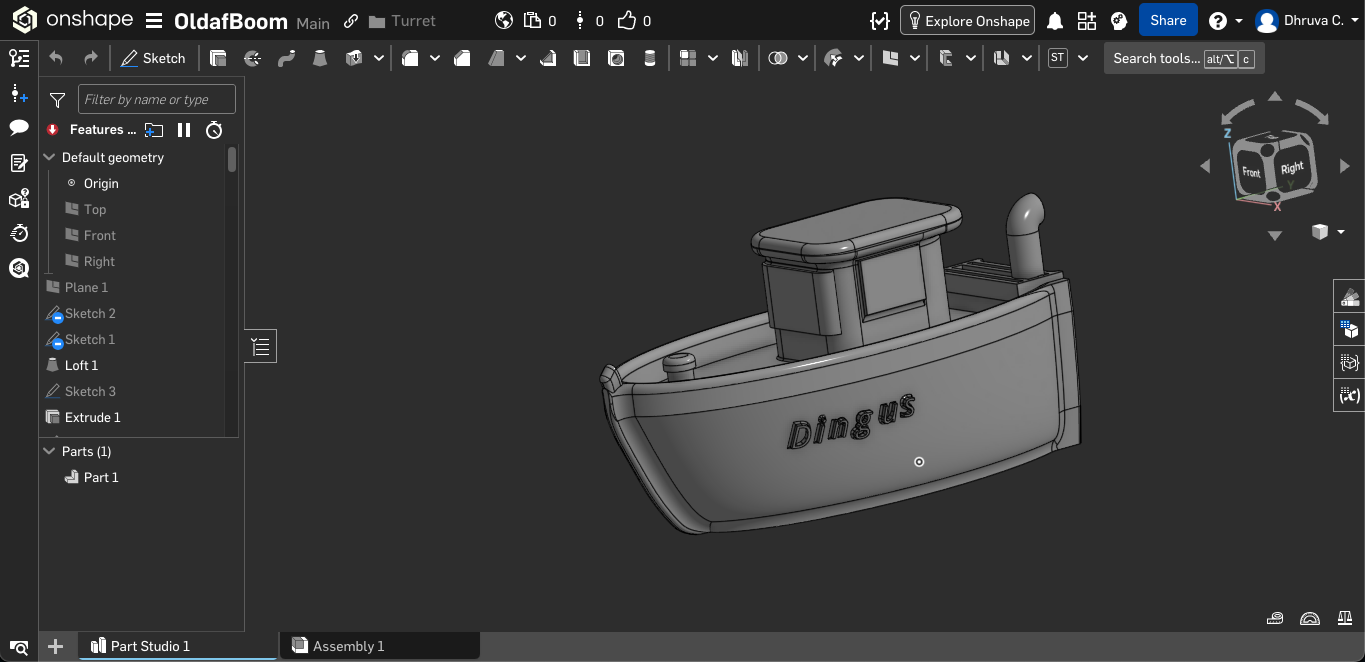The image size is (1365, 662).
Task: Open the Notifications bell
Action: pos(1054,20)
